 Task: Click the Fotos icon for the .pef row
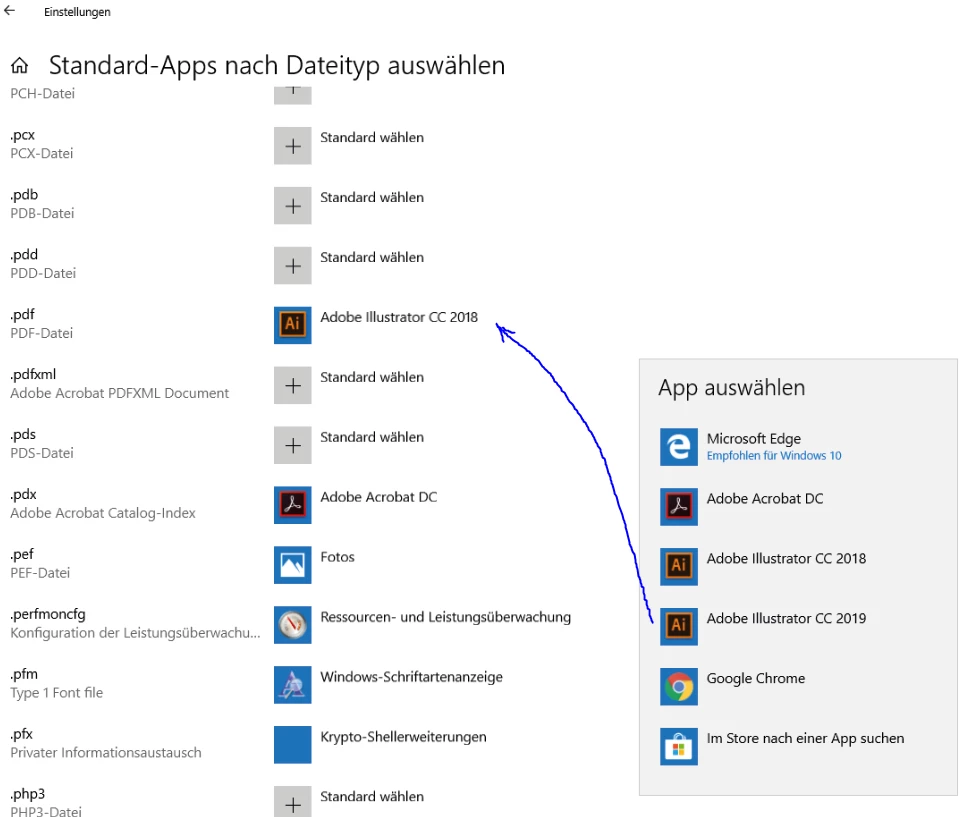(292, 565)
